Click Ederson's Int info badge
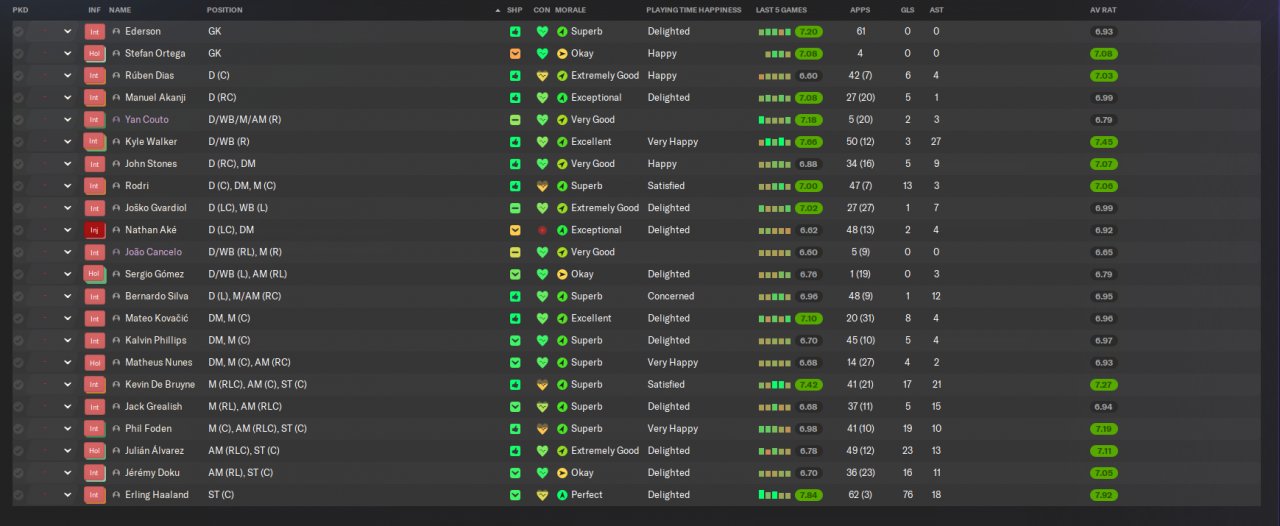Screen dimensions: 1280x526 click(95, 31)
